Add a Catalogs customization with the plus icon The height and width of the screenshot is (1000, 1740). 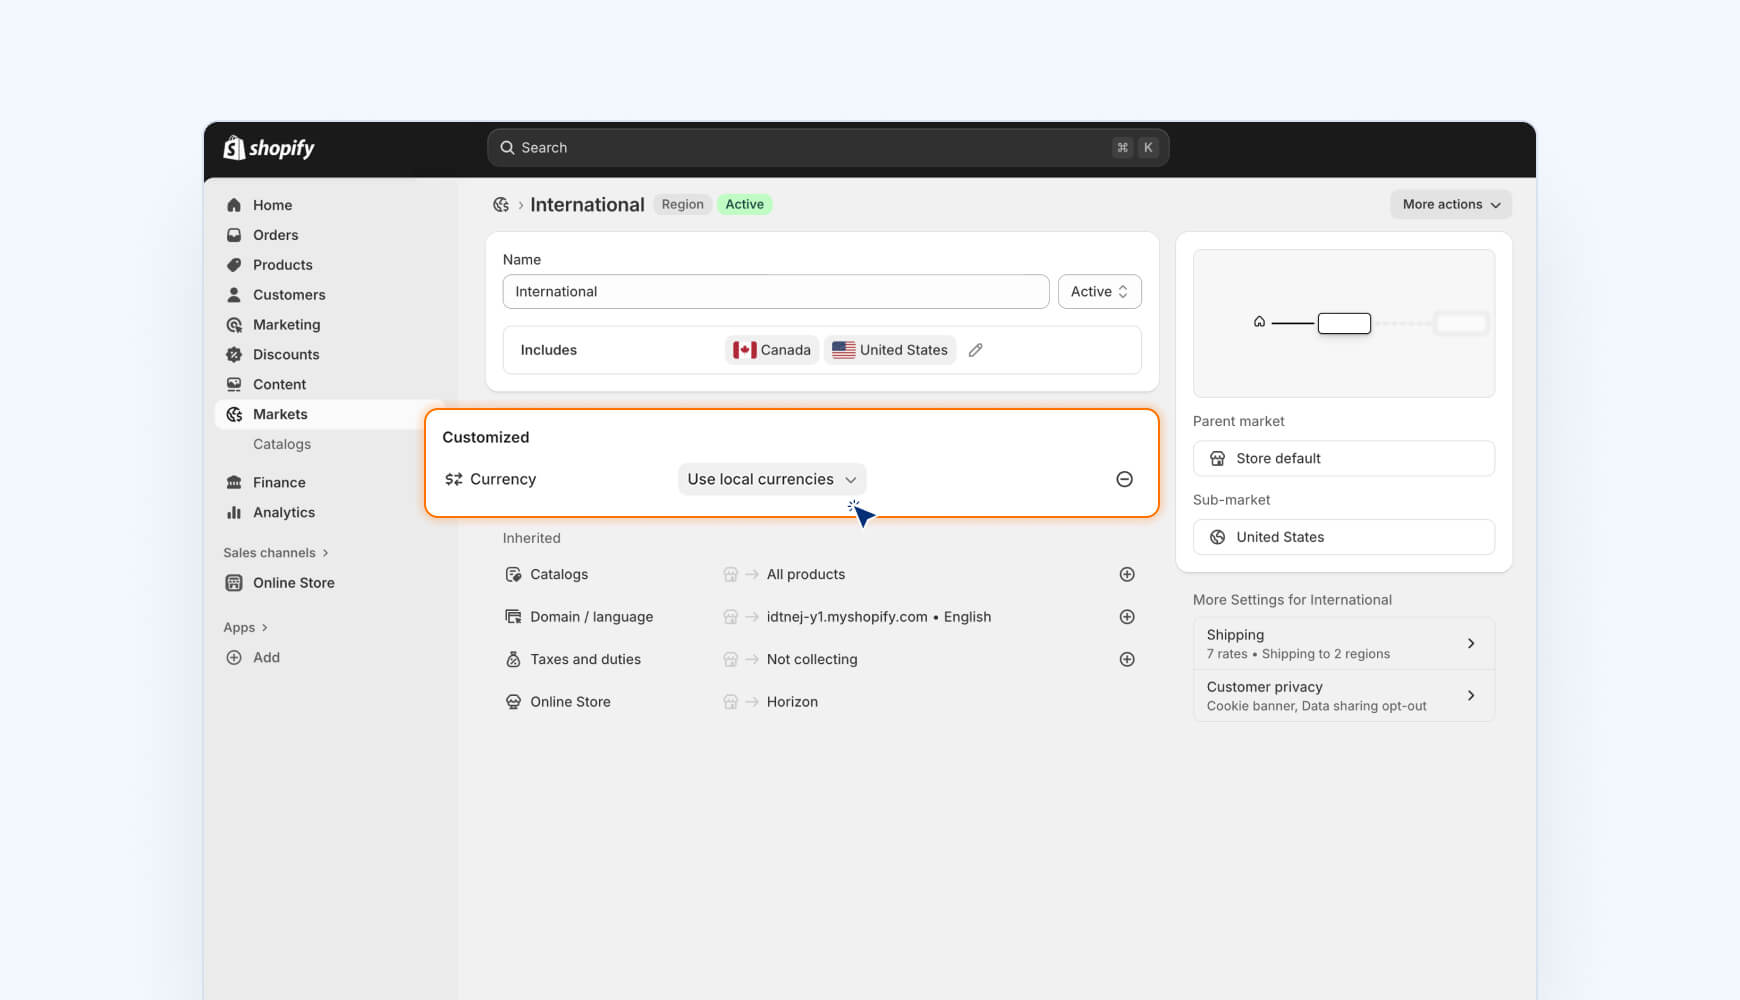pyautogui.click(x=1127, y=574)
